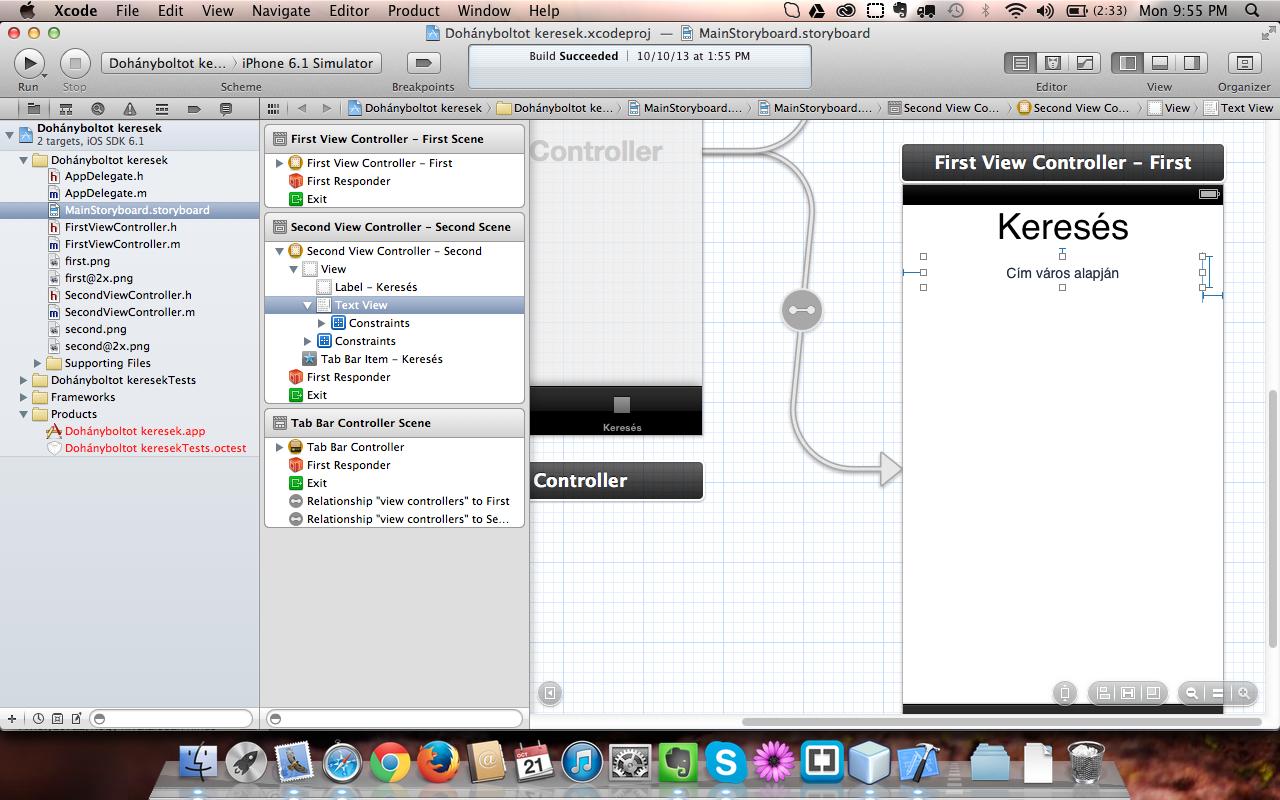
Task: Toggle the Utilities pane visibility
Action: coord(1192,63)
